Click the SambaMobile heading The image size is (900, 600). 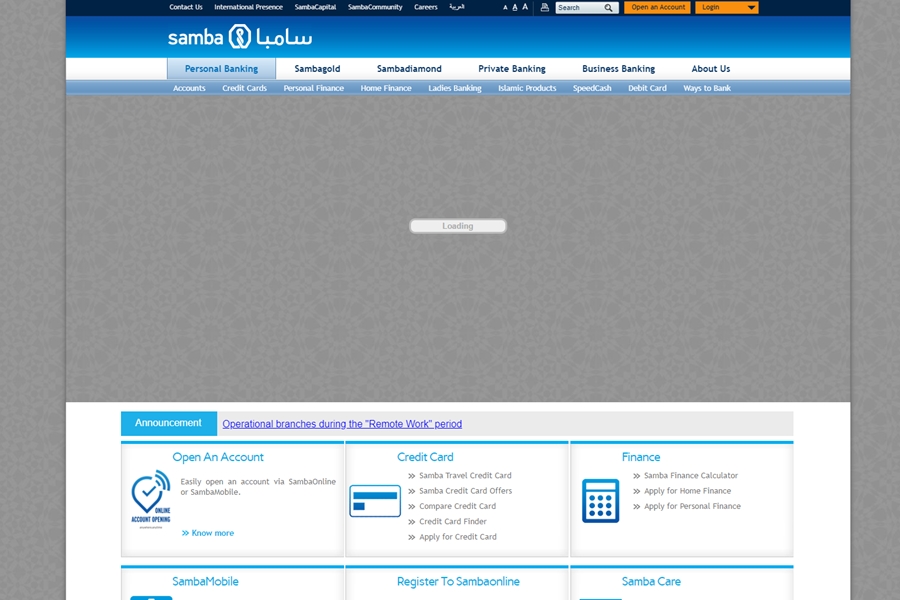point(205,582)
